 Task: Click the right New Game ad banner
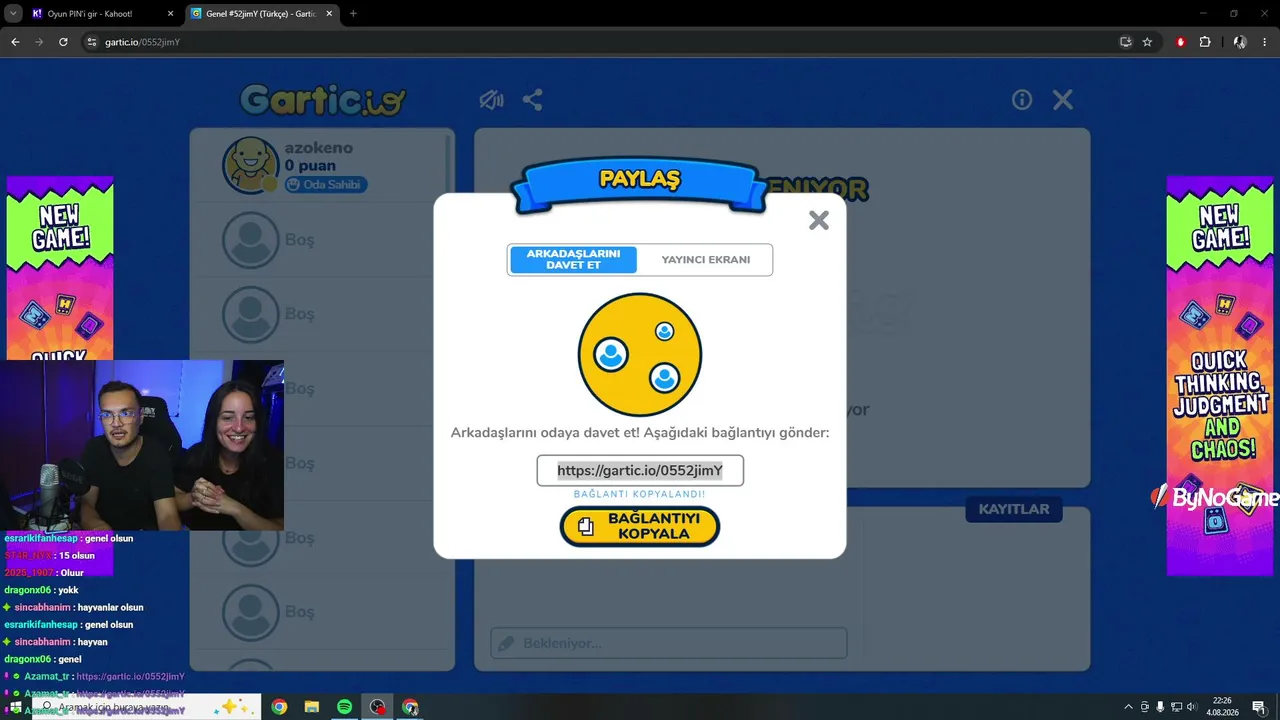click(x=1220, y=376)
